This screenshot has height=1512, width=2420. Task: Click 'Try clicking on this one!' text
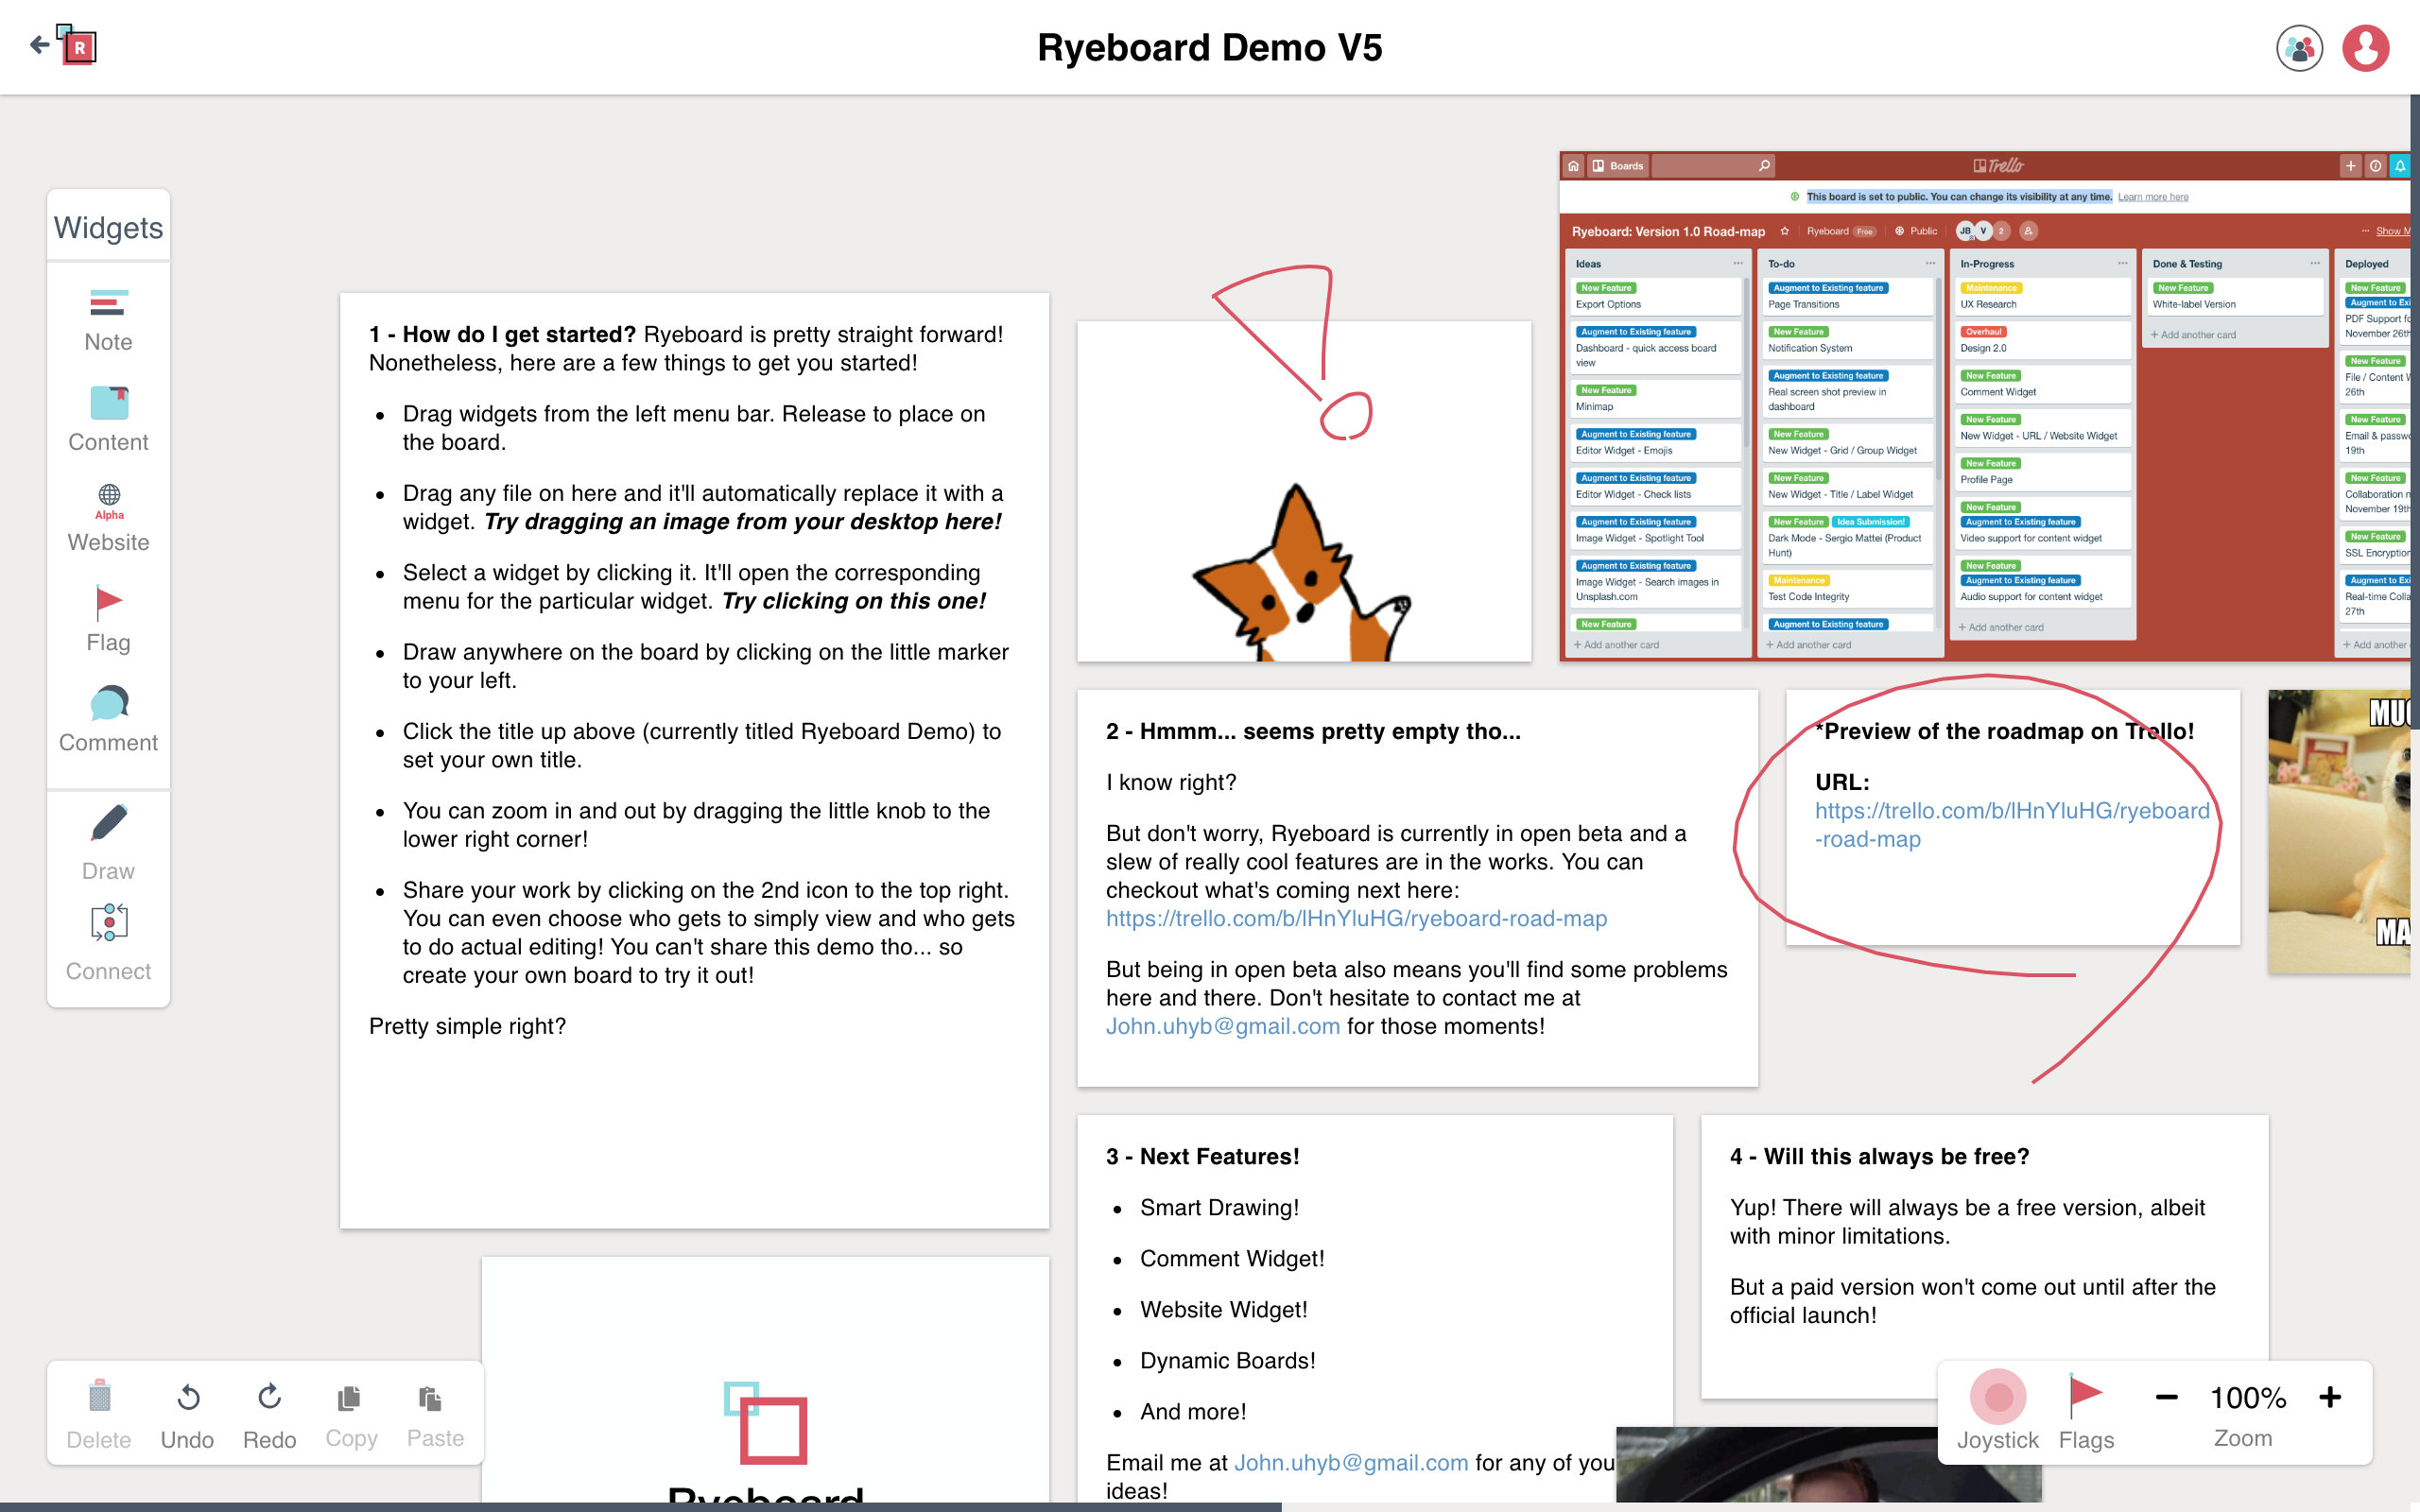[x=853, y=601]
